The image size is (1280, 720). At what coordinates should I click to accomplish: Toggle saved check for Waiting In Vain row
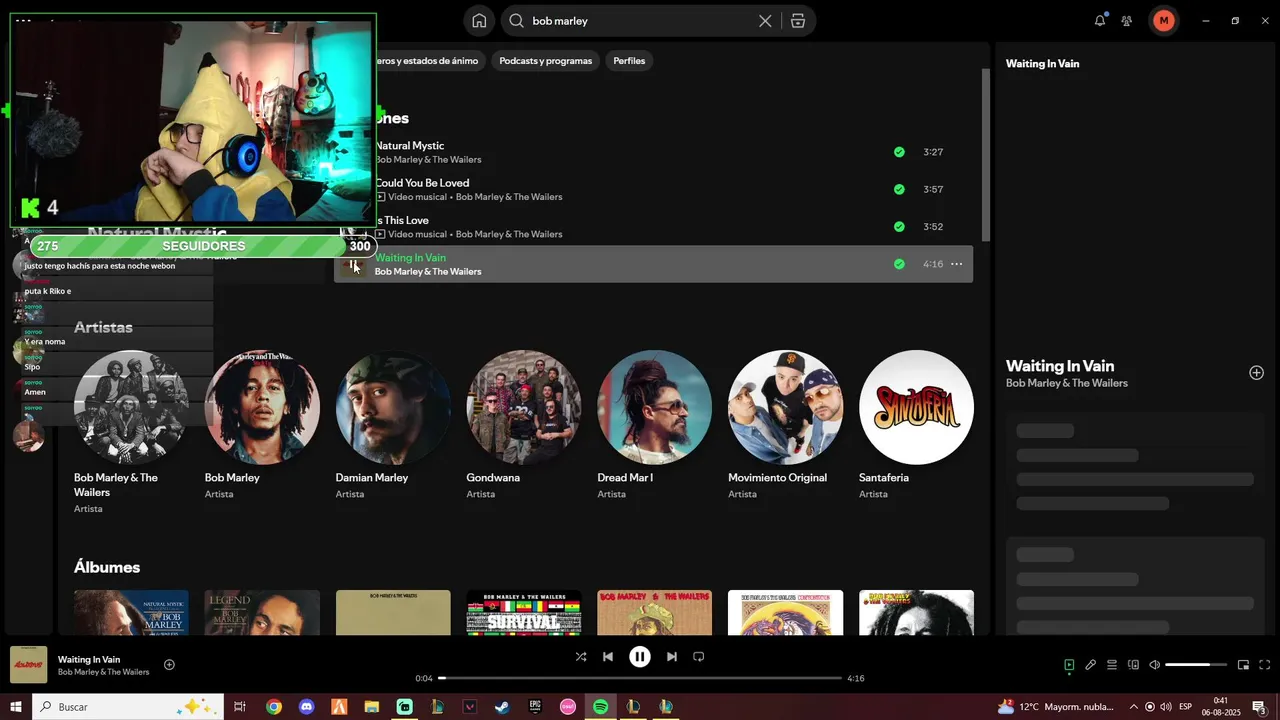click(899, 264)
